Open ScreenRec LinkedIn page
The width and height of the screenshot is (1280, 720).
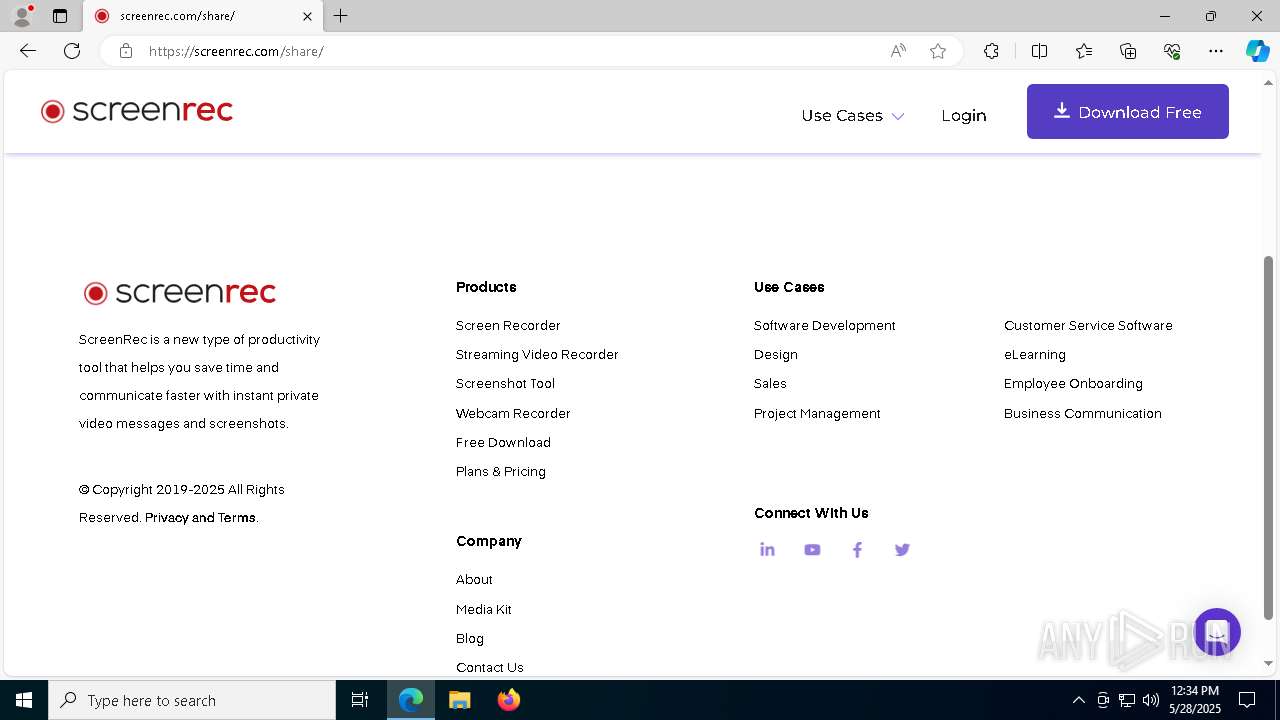pos(767,550)
